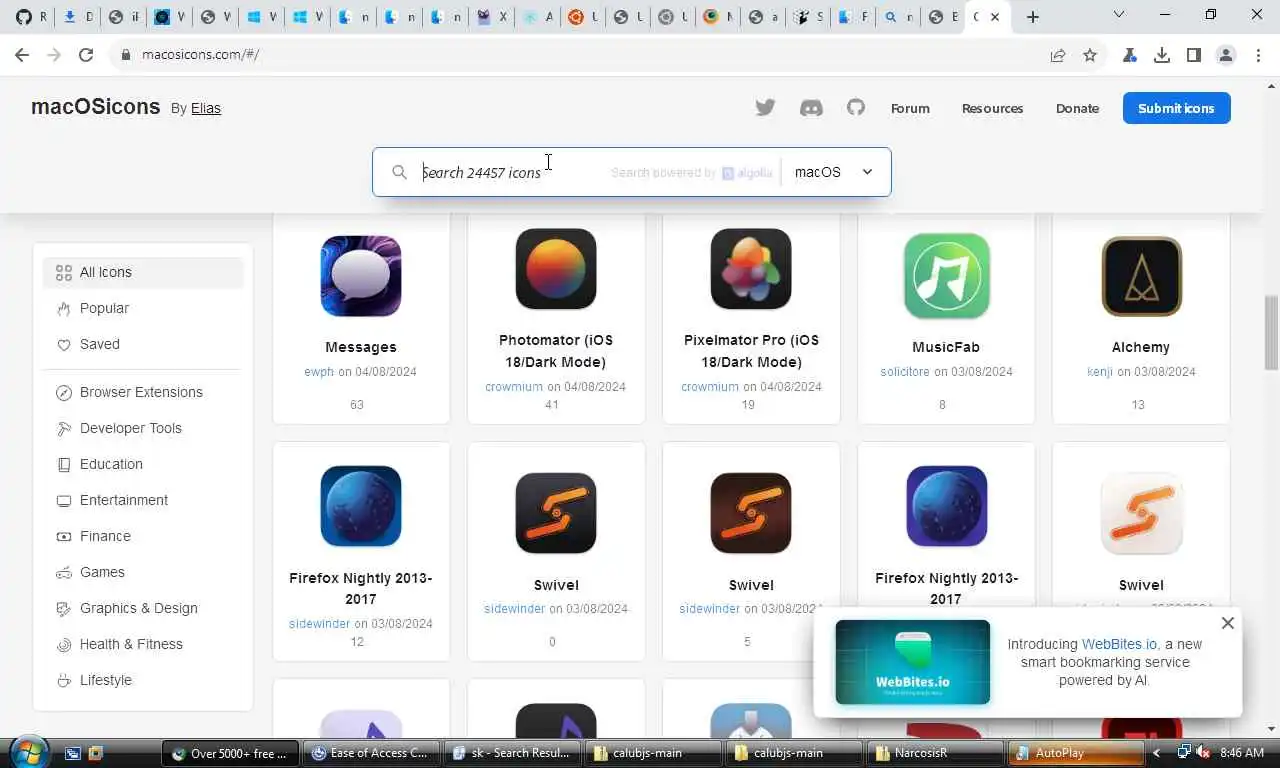Screen dimensions: 1280x768
Task: Open the browser side panel icon
Action: coord(1194,55)
